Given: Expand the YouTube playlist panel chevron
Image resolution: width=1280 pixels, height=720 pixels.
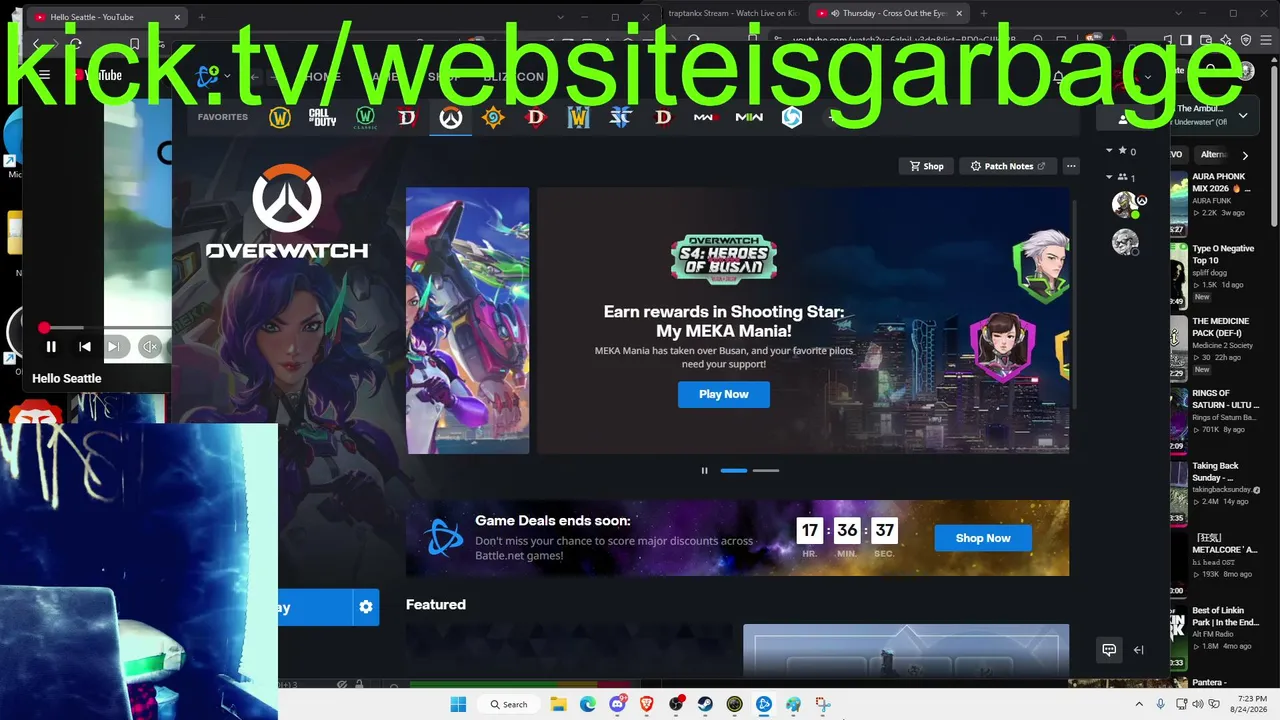Looking at the screenshot, I should pos(1243,116).
